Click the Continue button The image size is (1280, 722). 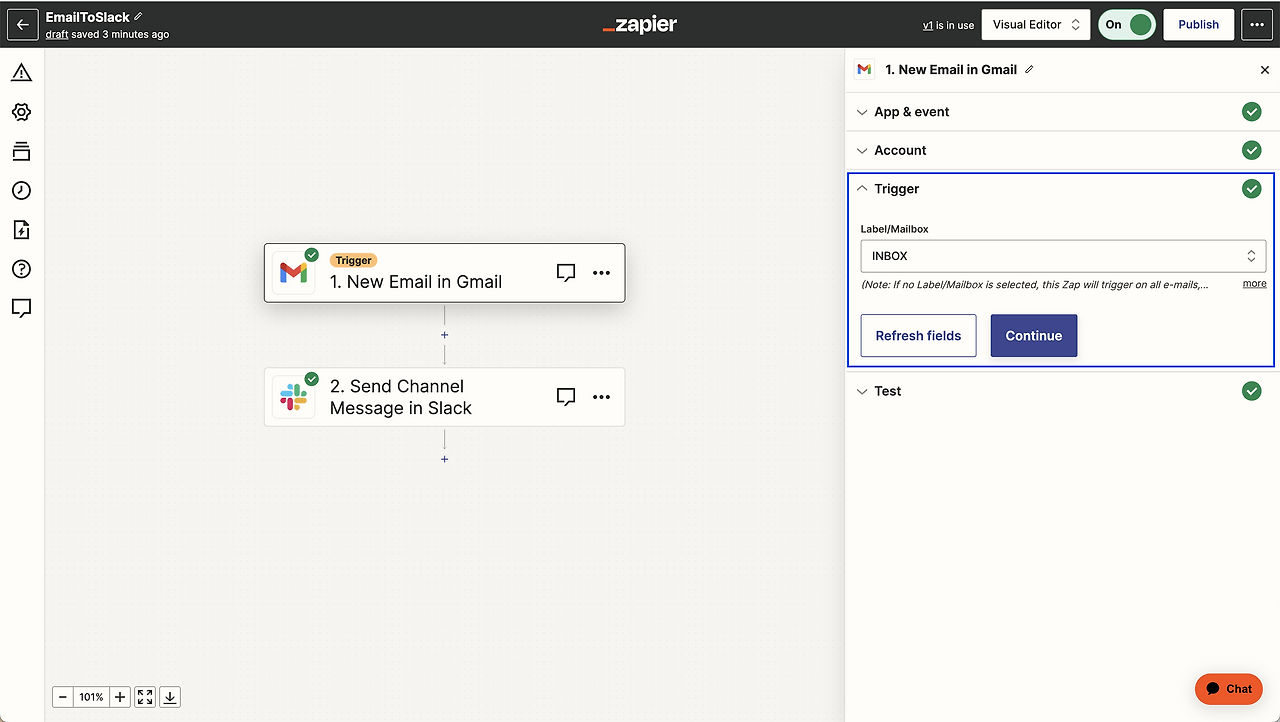click(x=1034, y=336)
